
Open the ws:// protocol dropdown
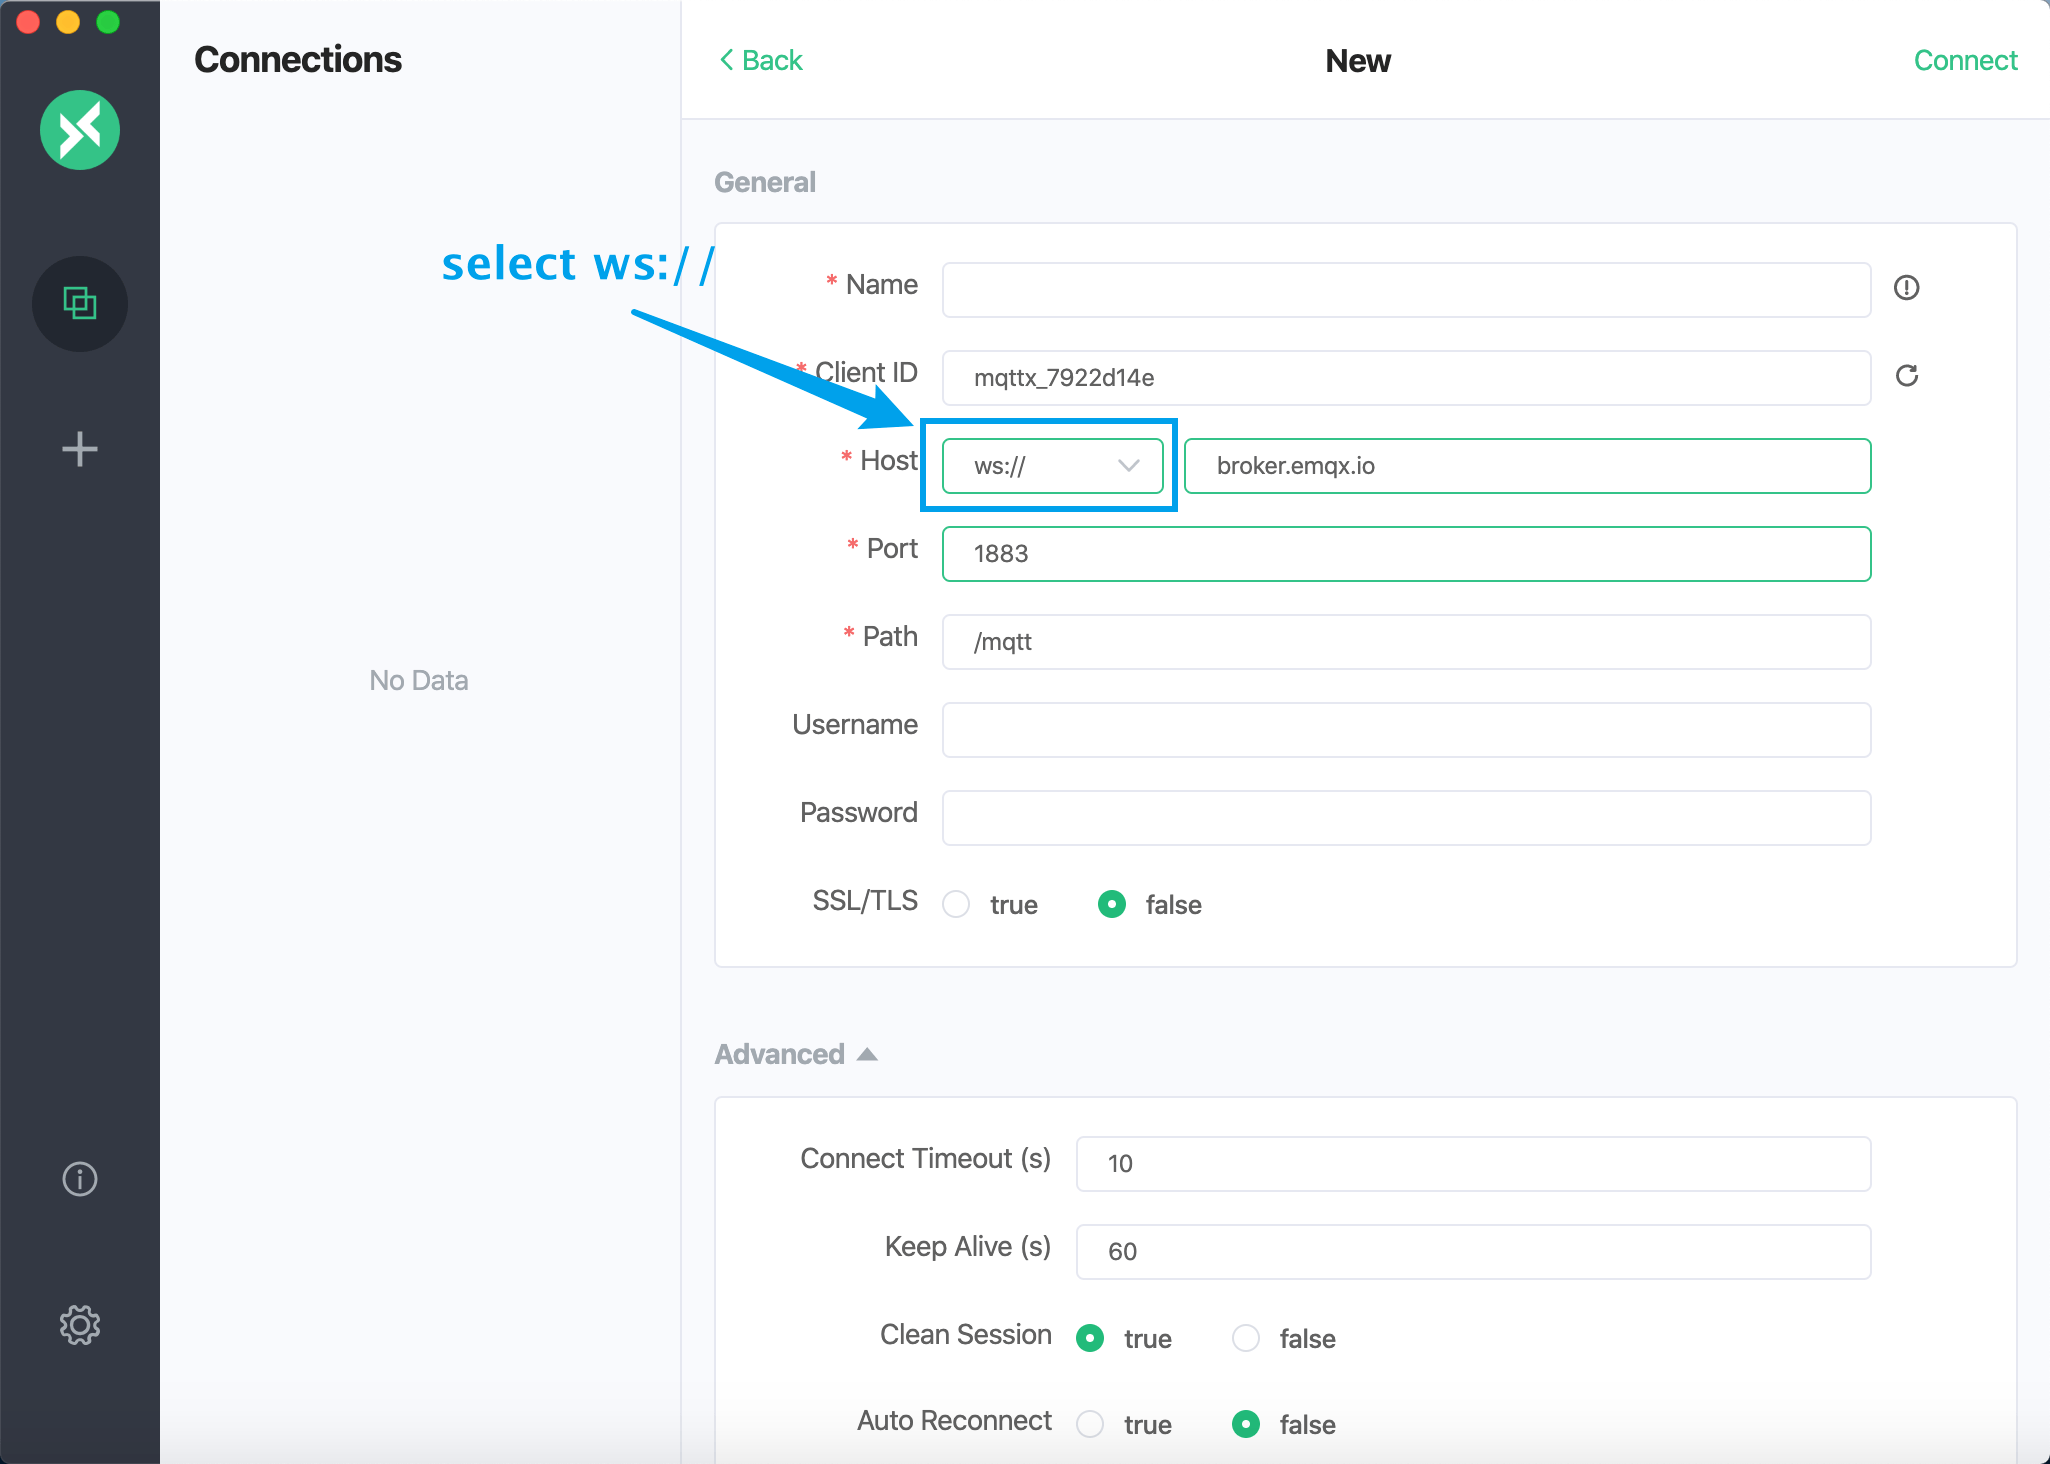tap(1049, 465)
